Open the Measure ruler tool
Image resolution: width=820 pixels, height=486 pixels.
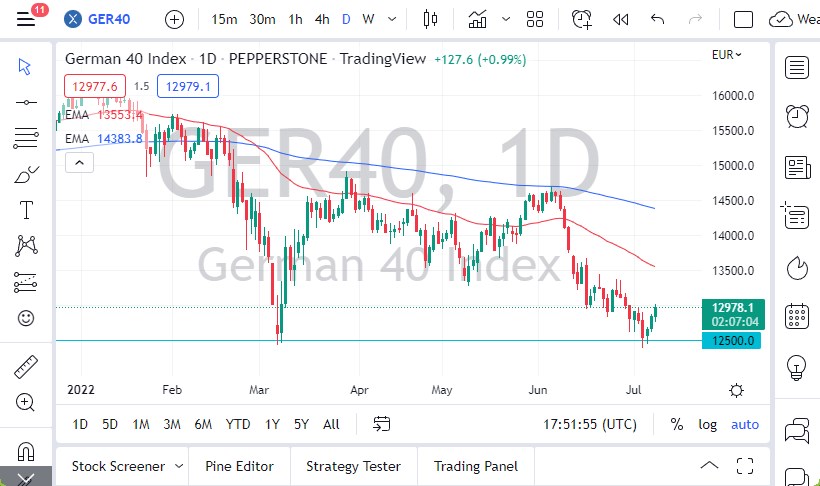(26, 367)
